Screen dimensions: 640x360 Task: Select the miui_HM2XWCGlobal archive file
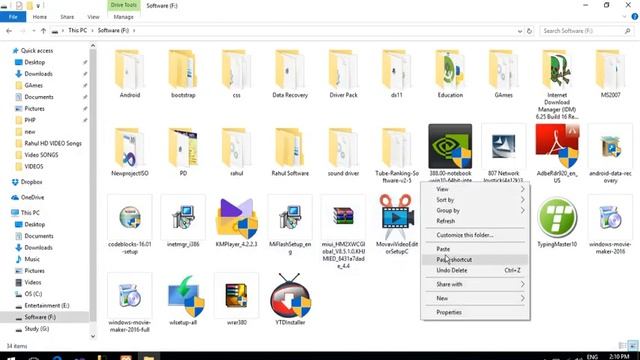(343, 232)
